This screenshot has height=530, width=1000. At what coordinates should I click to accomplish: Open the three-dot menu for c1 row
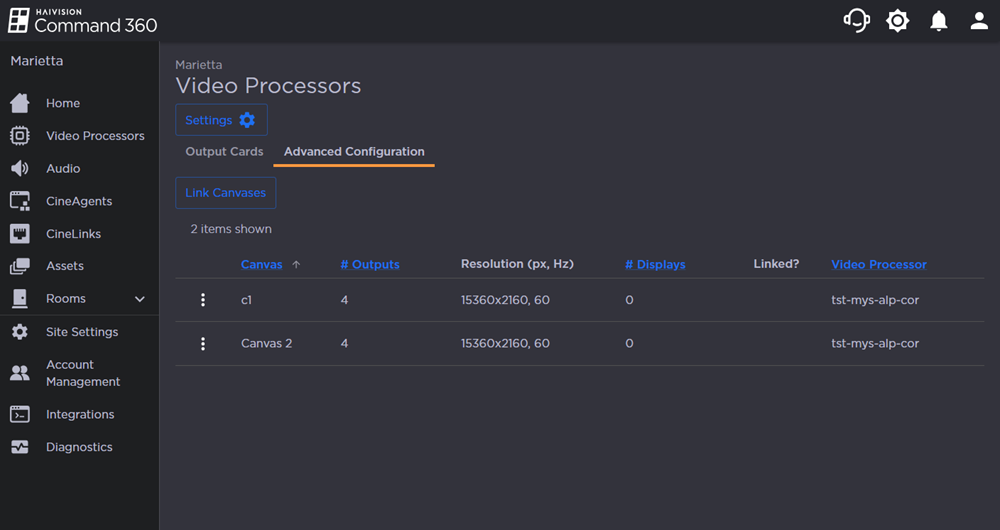(203, 300)
